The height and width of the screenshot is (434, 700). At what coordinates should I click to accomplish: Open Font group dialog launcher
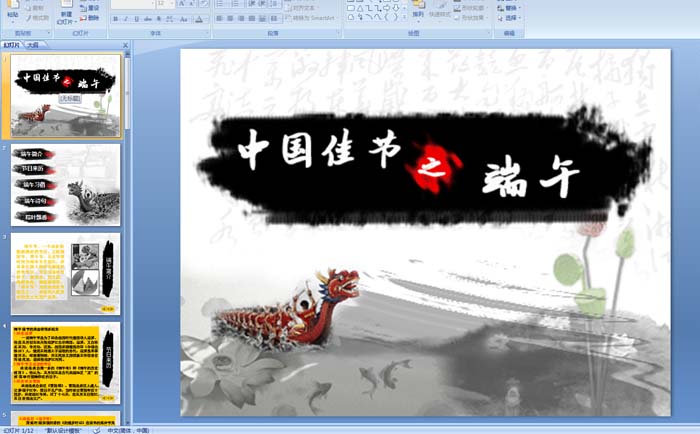(x=207, y=33)
